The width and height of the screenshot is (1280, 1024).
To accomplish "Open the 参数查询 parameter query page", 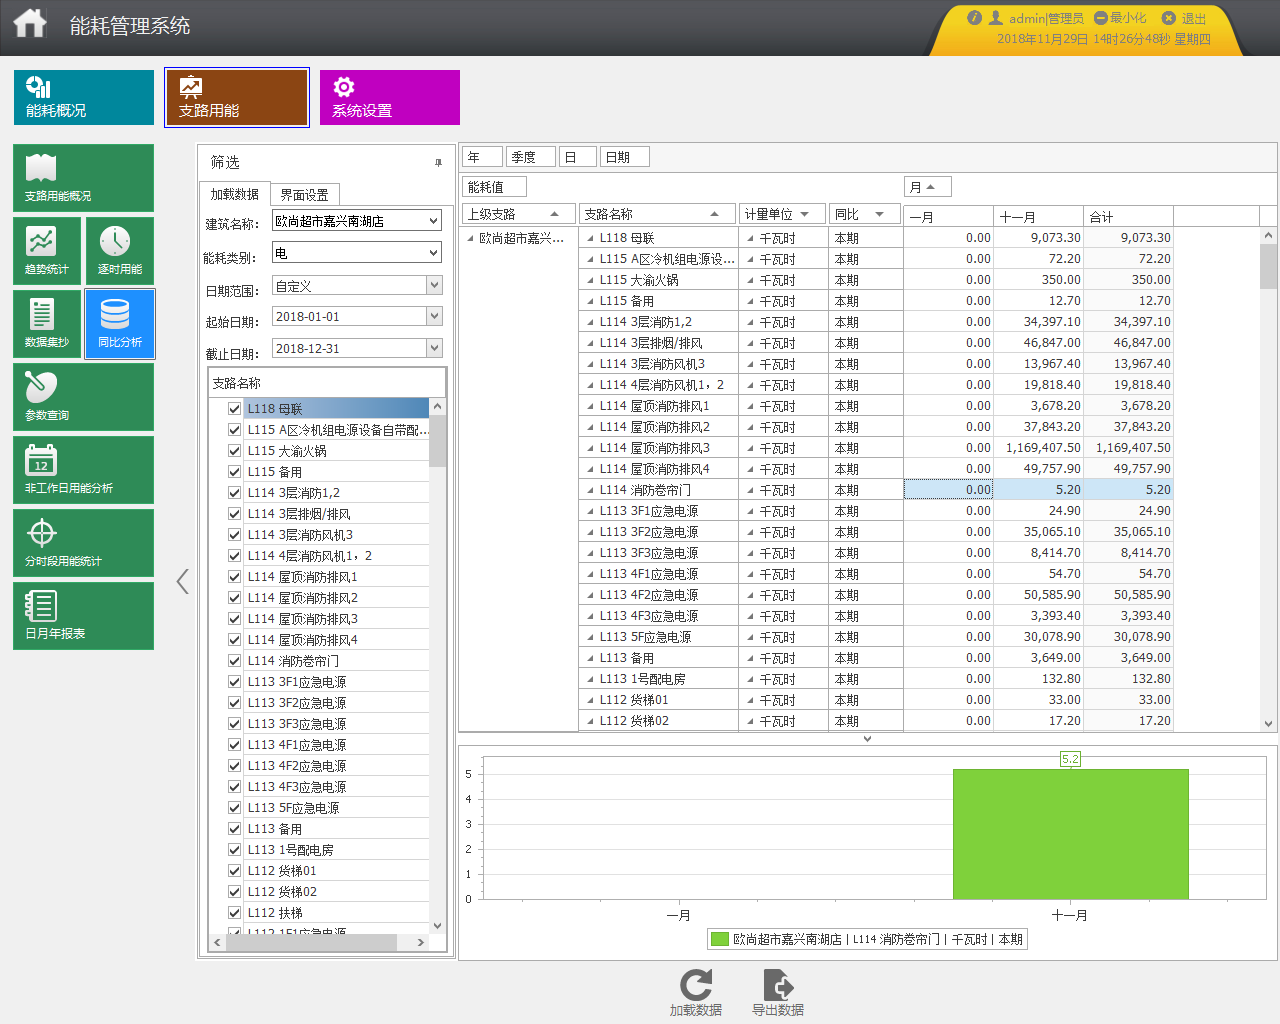I will tap(83, 397).
